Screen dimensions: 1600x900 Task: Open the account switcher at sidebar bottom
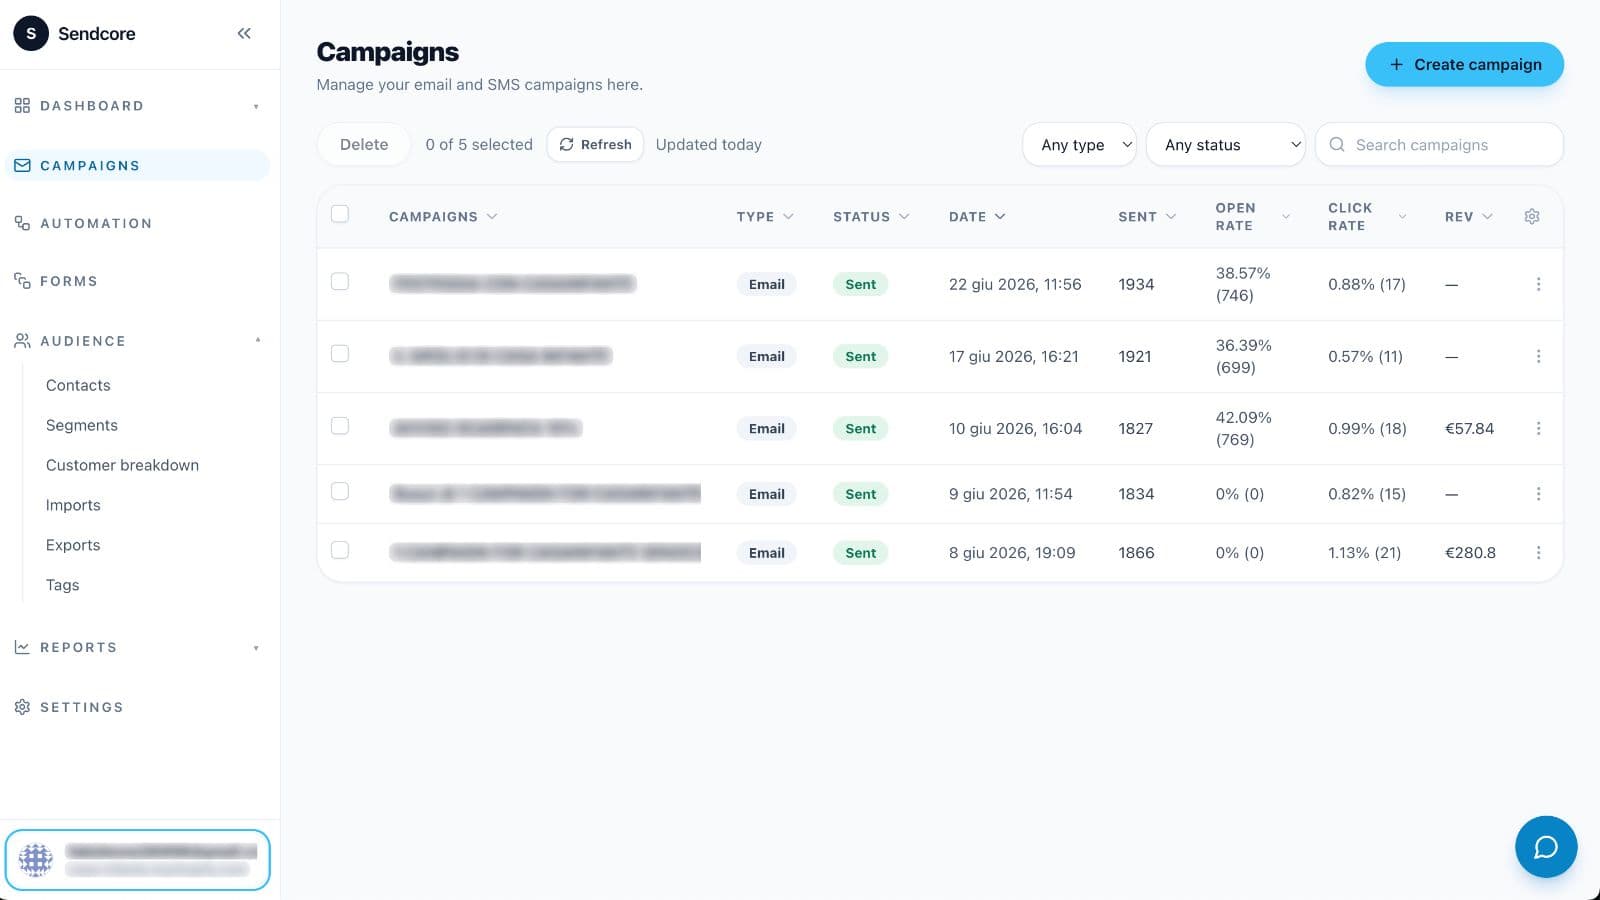[x=137, y=860]
